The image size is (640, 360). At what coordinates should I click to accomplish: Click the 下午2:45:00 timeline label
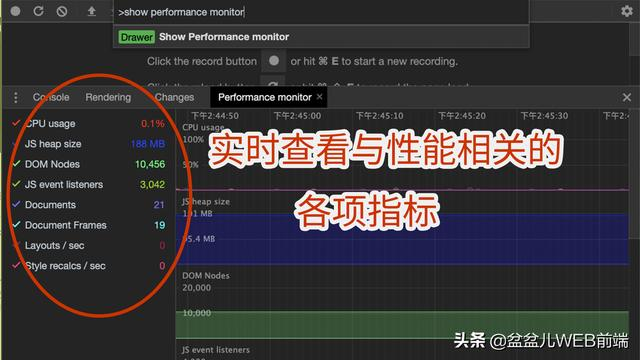297,116
